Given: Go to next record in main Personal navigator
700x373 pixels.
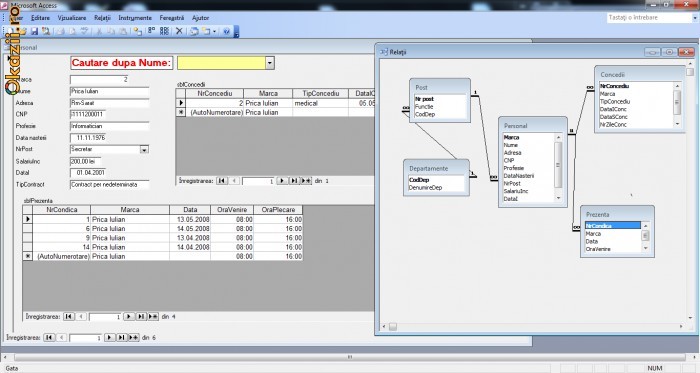Looking at the screenshot, I should pos(109,338).
